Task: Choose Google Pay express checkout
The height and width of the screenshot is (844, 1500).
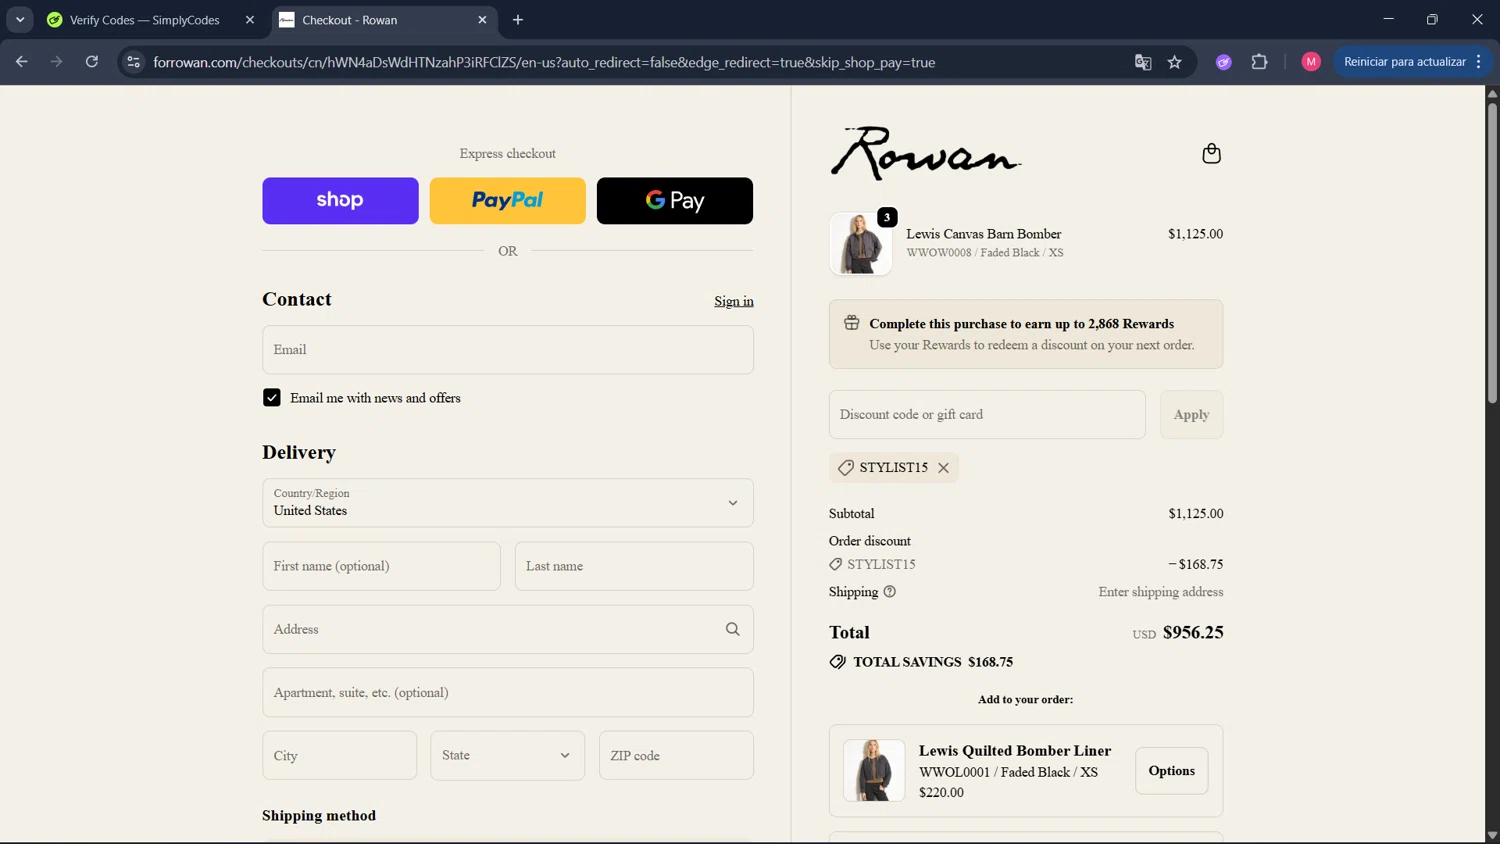Action: 675,201
